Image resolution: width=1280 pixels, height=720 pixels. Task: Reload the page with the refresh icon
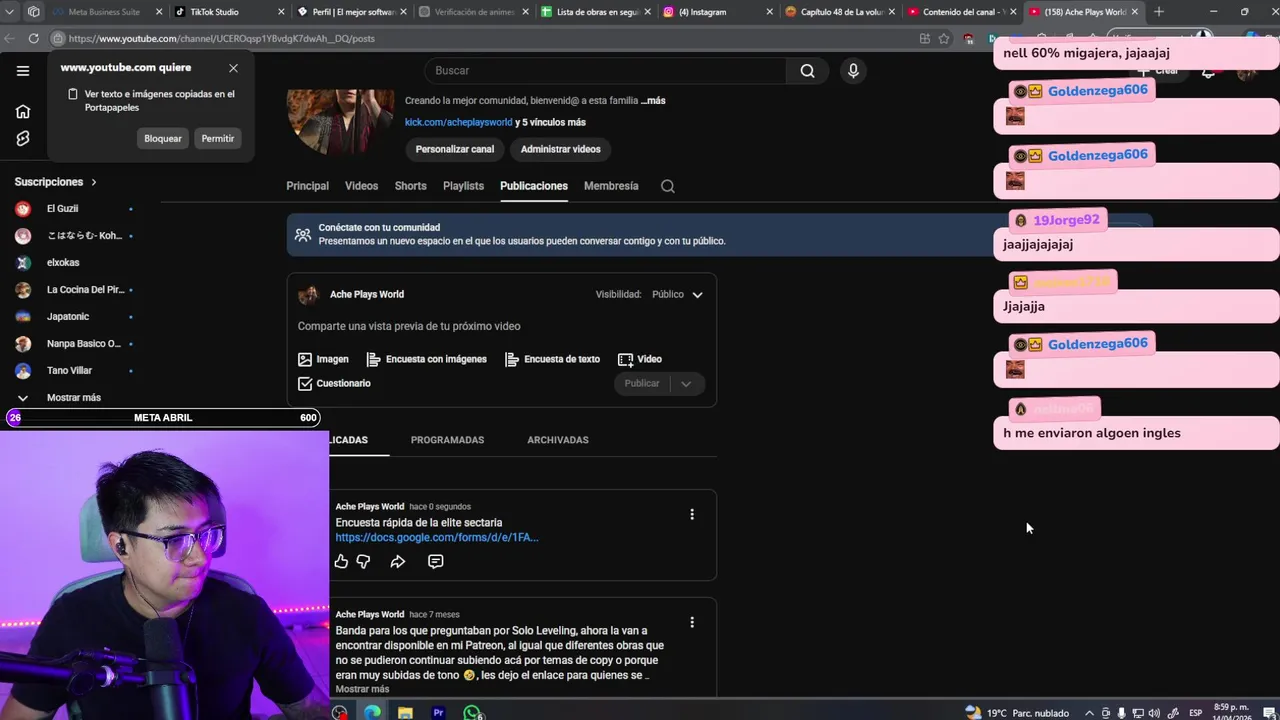[33, 38]
